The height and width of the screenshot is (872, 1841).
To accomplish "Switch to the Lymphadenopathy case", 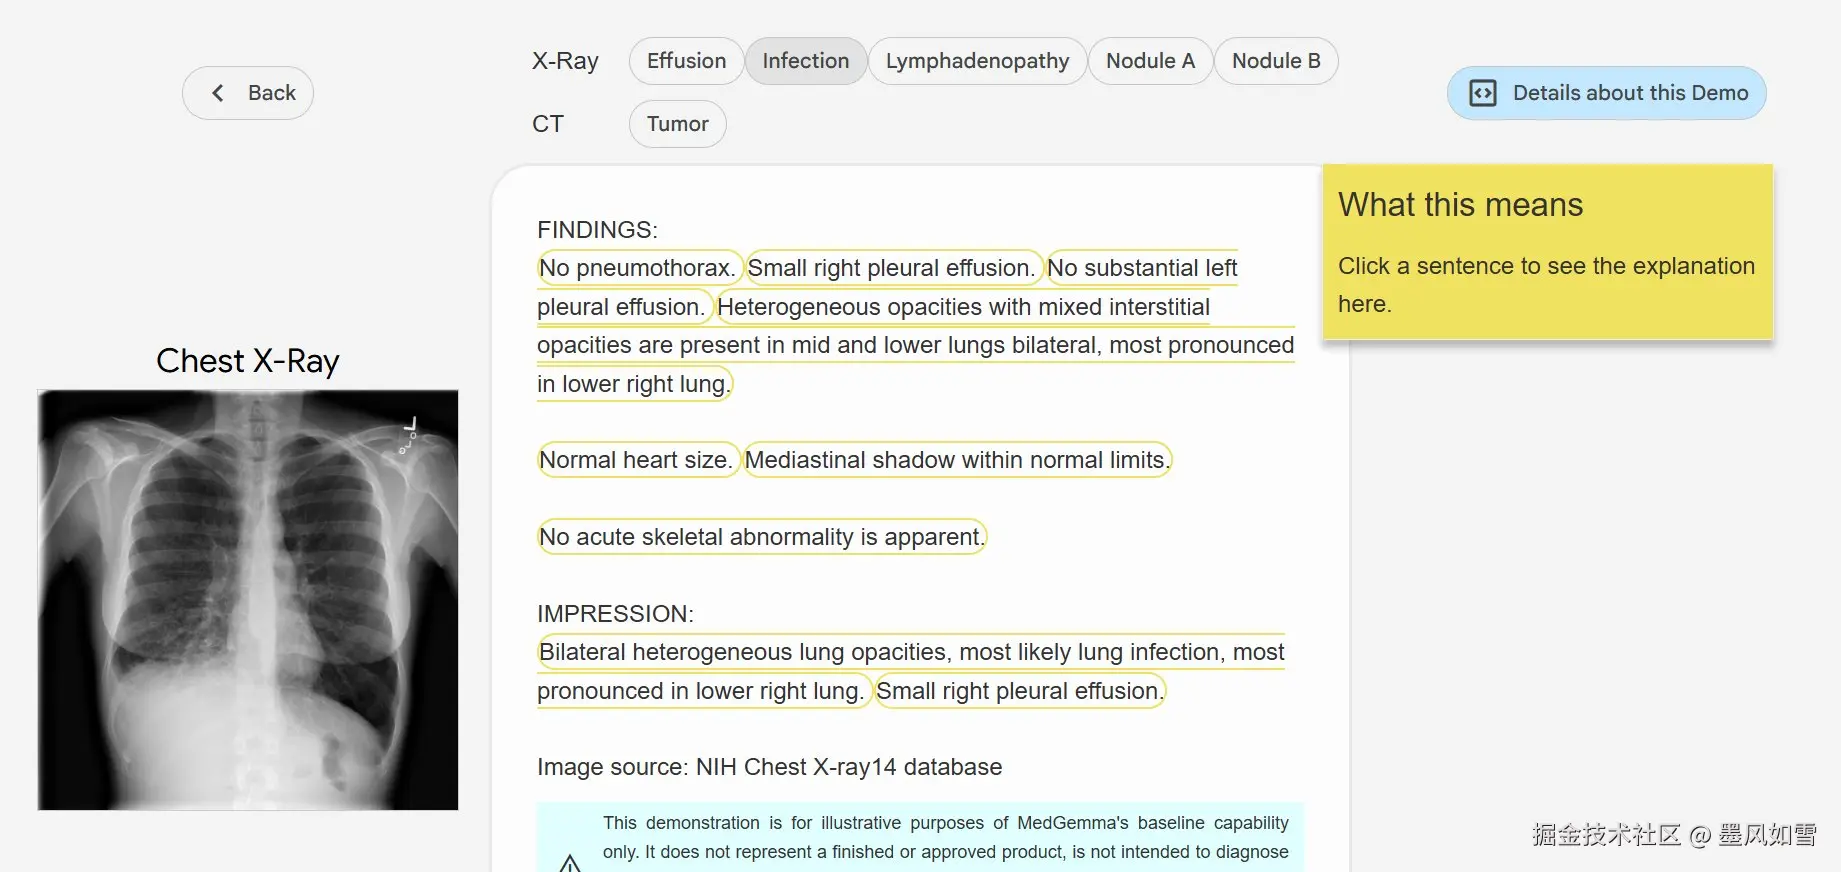I will [x=977, y=61].
